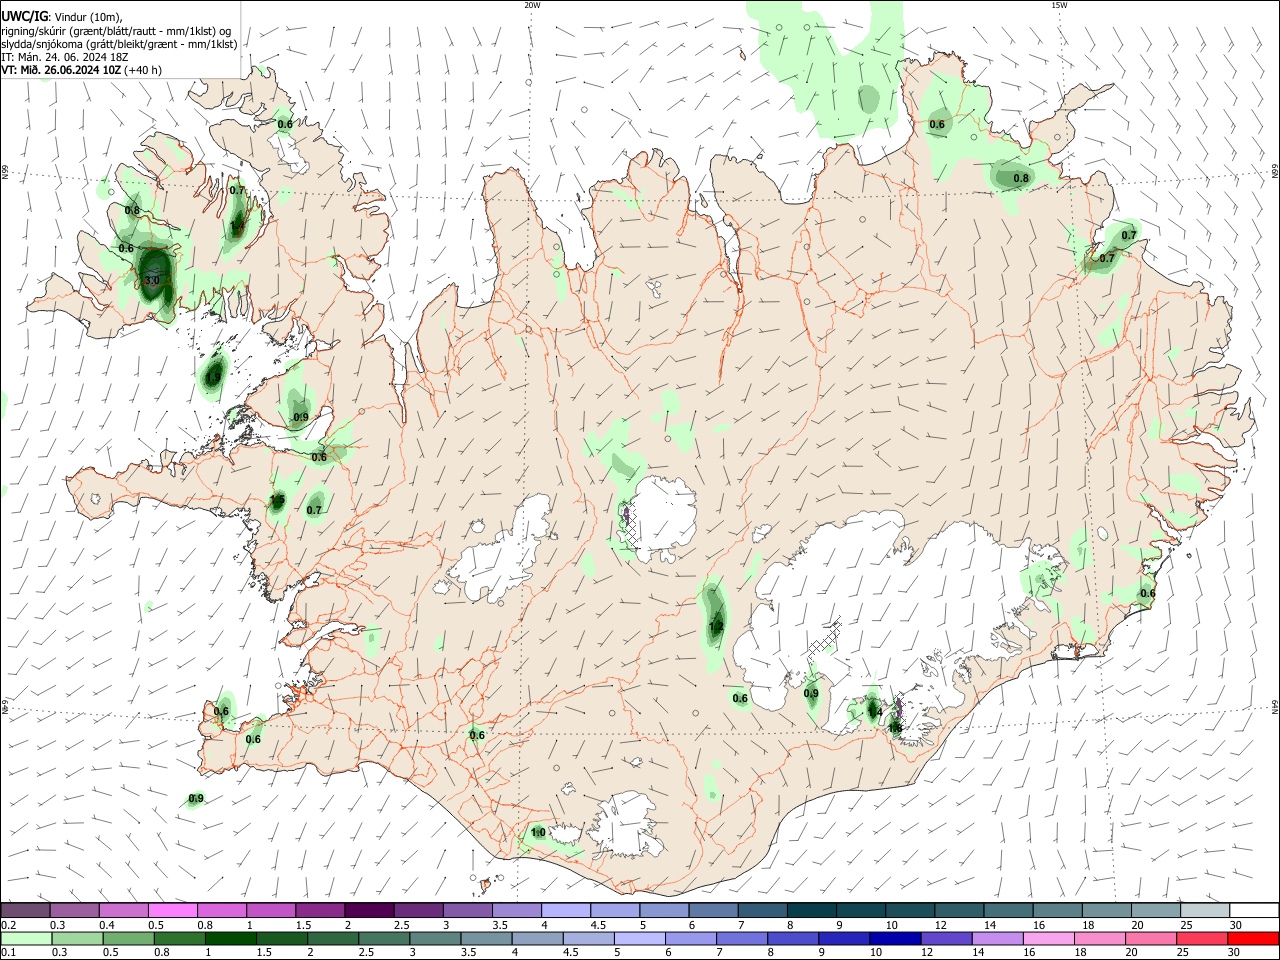The image size is (1280, 960).
Task: Click the medium green 0.5 swatch
Action: point(128,938)
